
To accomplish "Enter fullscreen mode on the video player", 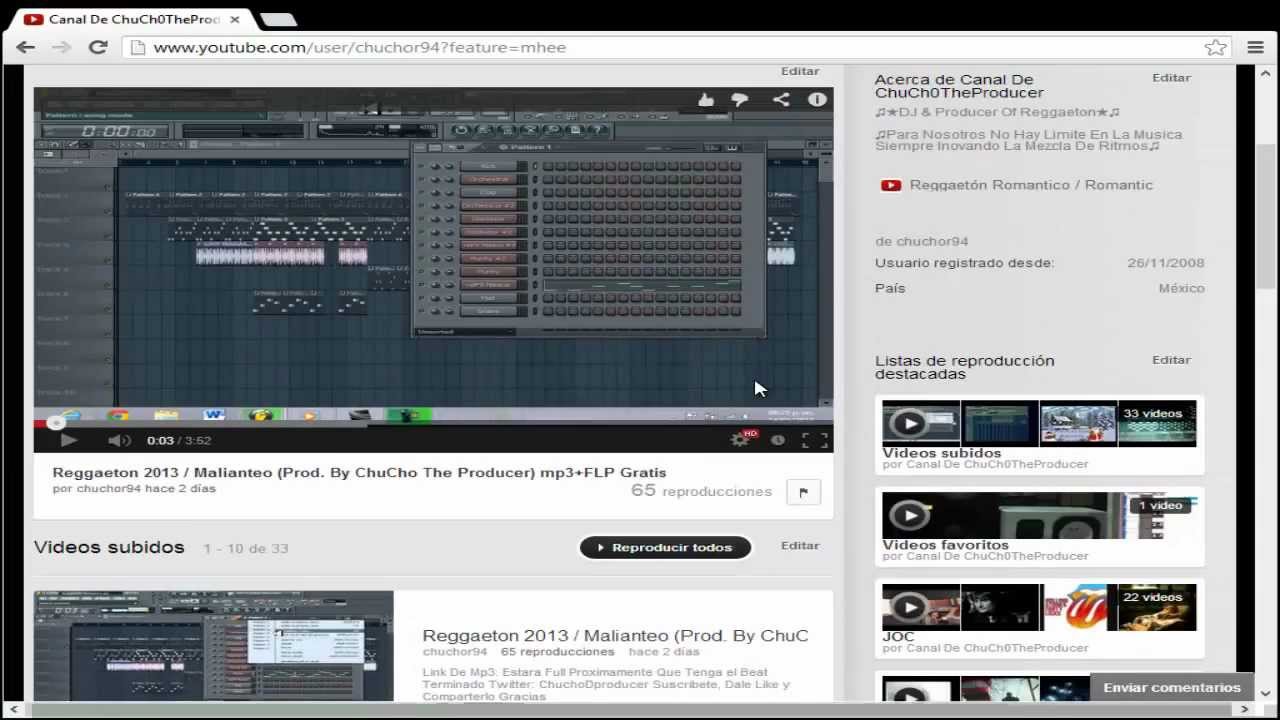I will click(815, 440).
